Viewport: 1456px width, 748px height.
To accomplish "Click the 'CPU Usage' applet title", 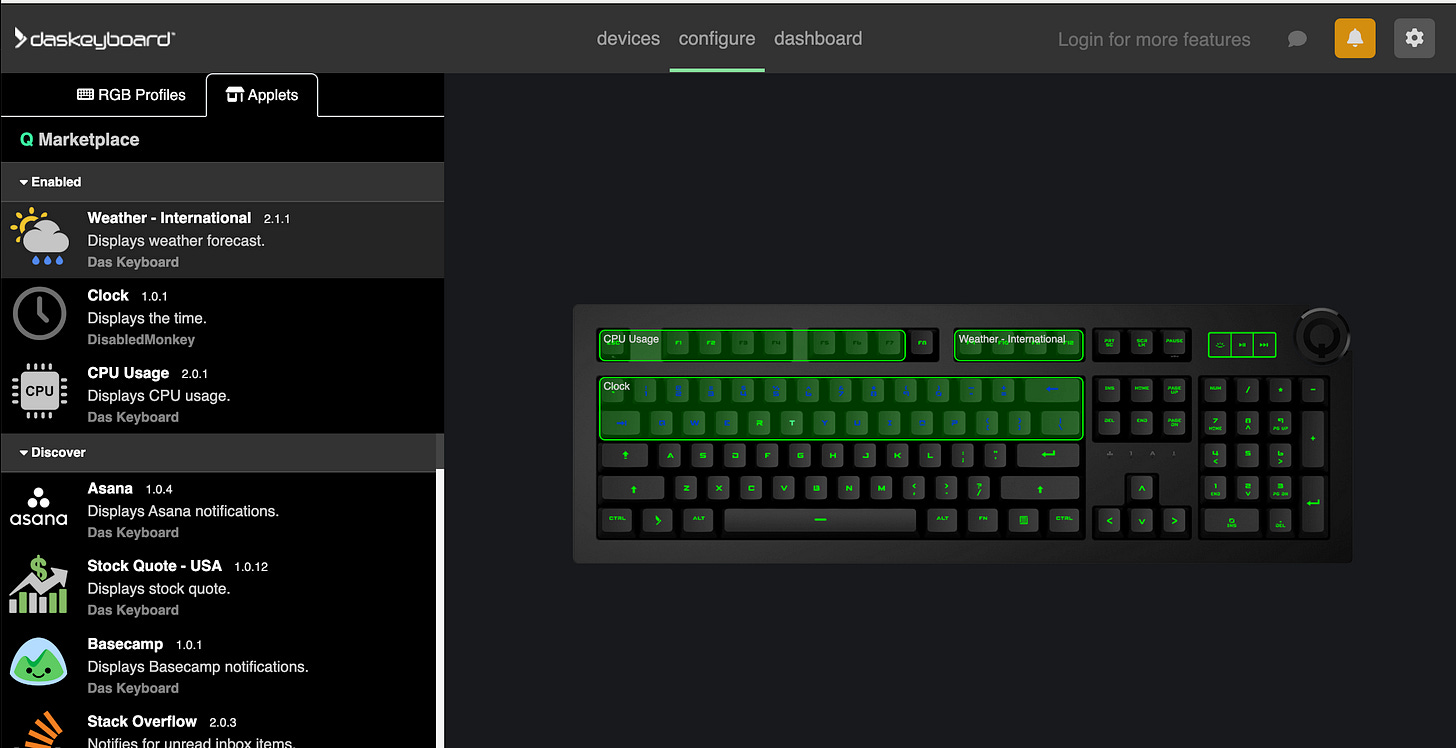I will [x=128, y=373].
